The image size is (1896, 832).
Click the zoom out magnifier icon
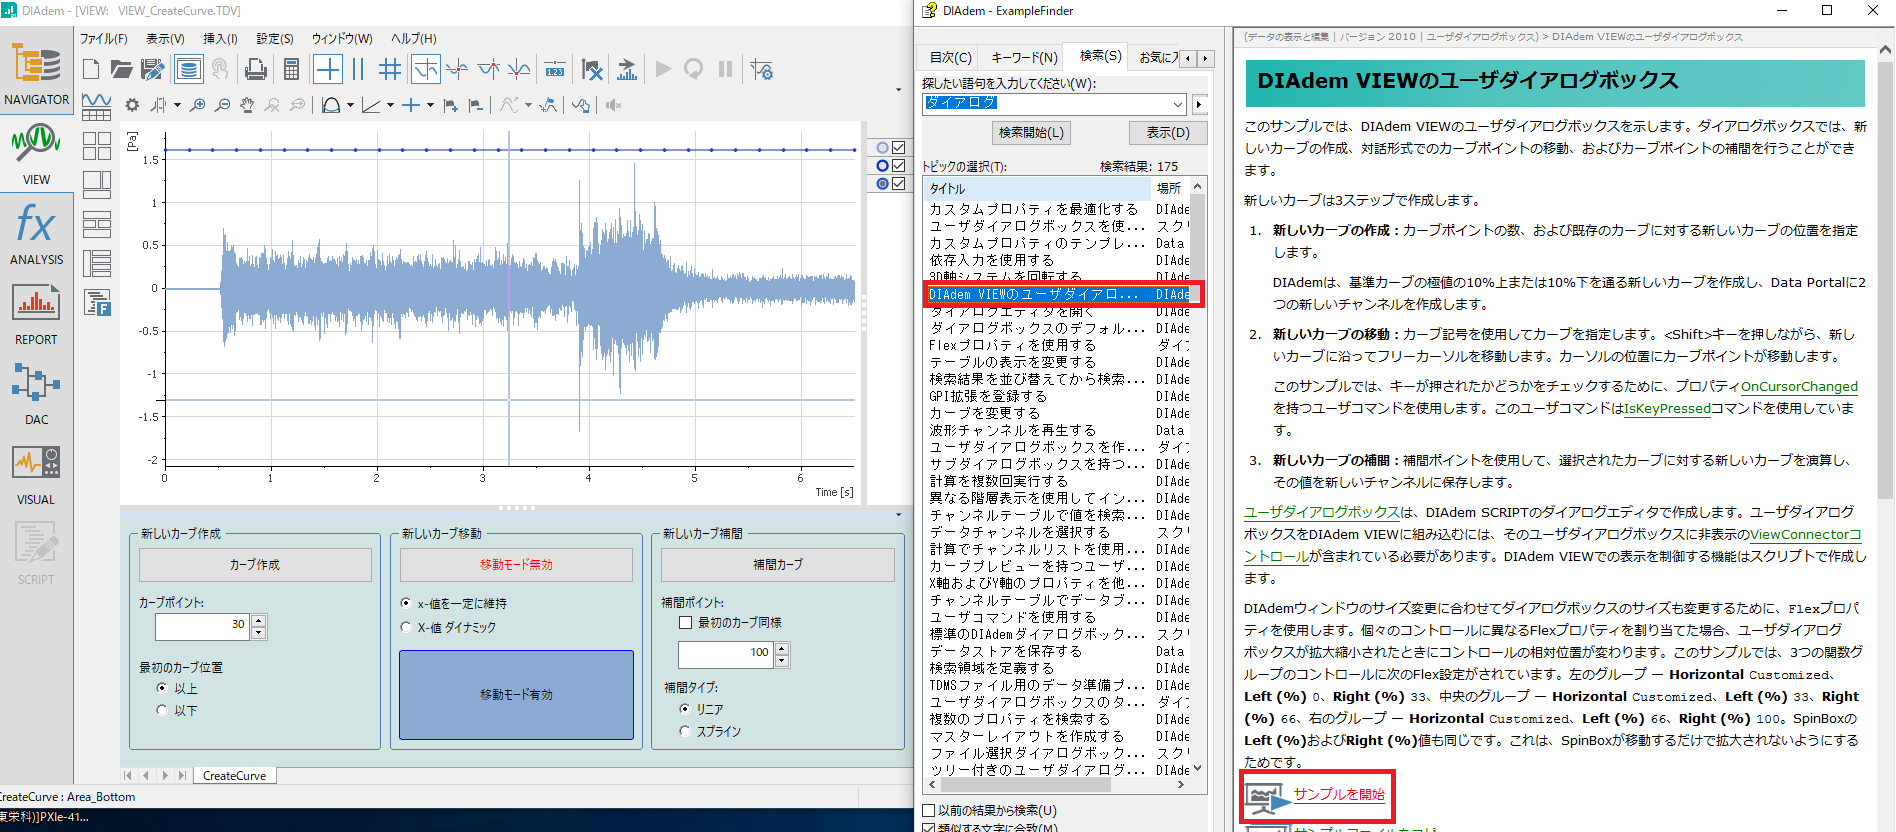[222, 105]
